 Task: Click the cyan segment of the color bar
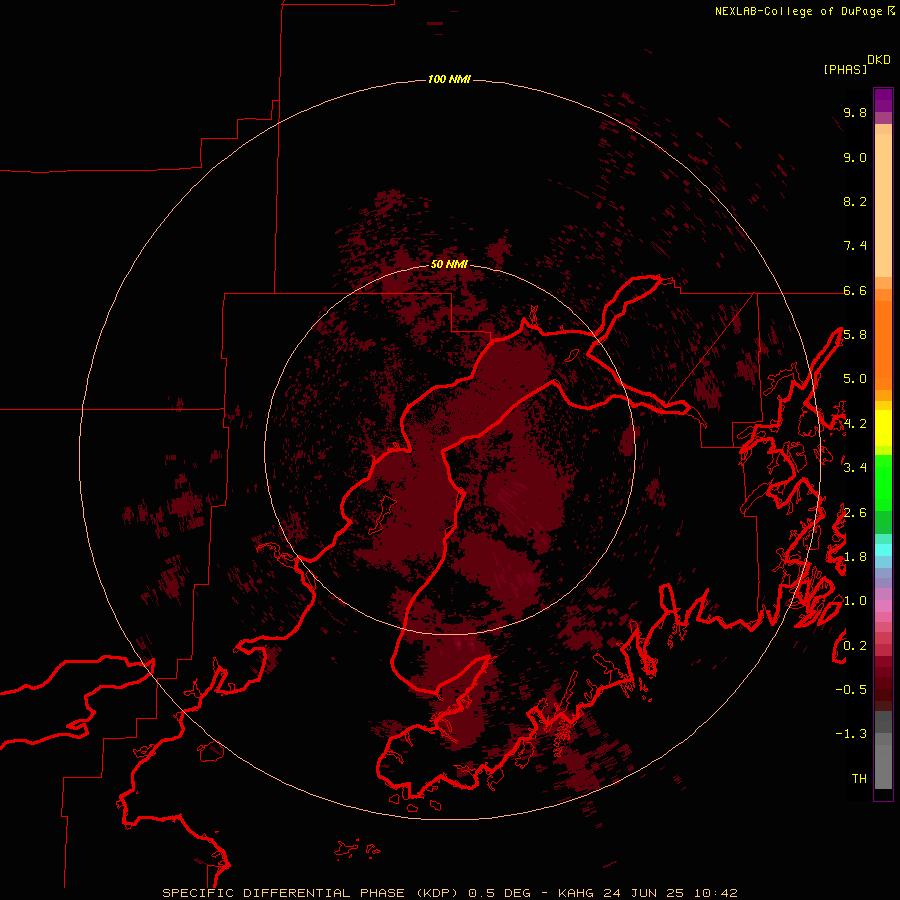pos(883,550)
